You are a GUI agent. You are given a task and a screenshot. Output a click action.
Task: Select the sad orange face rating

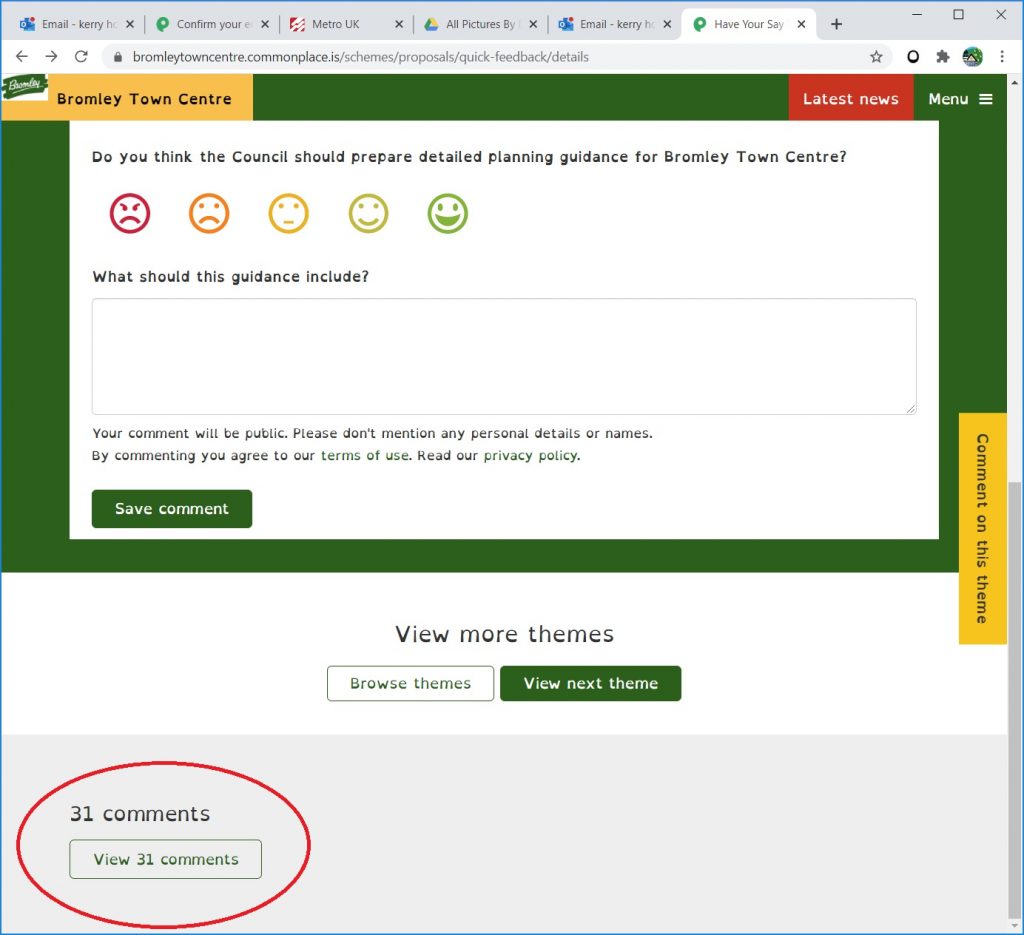pos(209,213)
